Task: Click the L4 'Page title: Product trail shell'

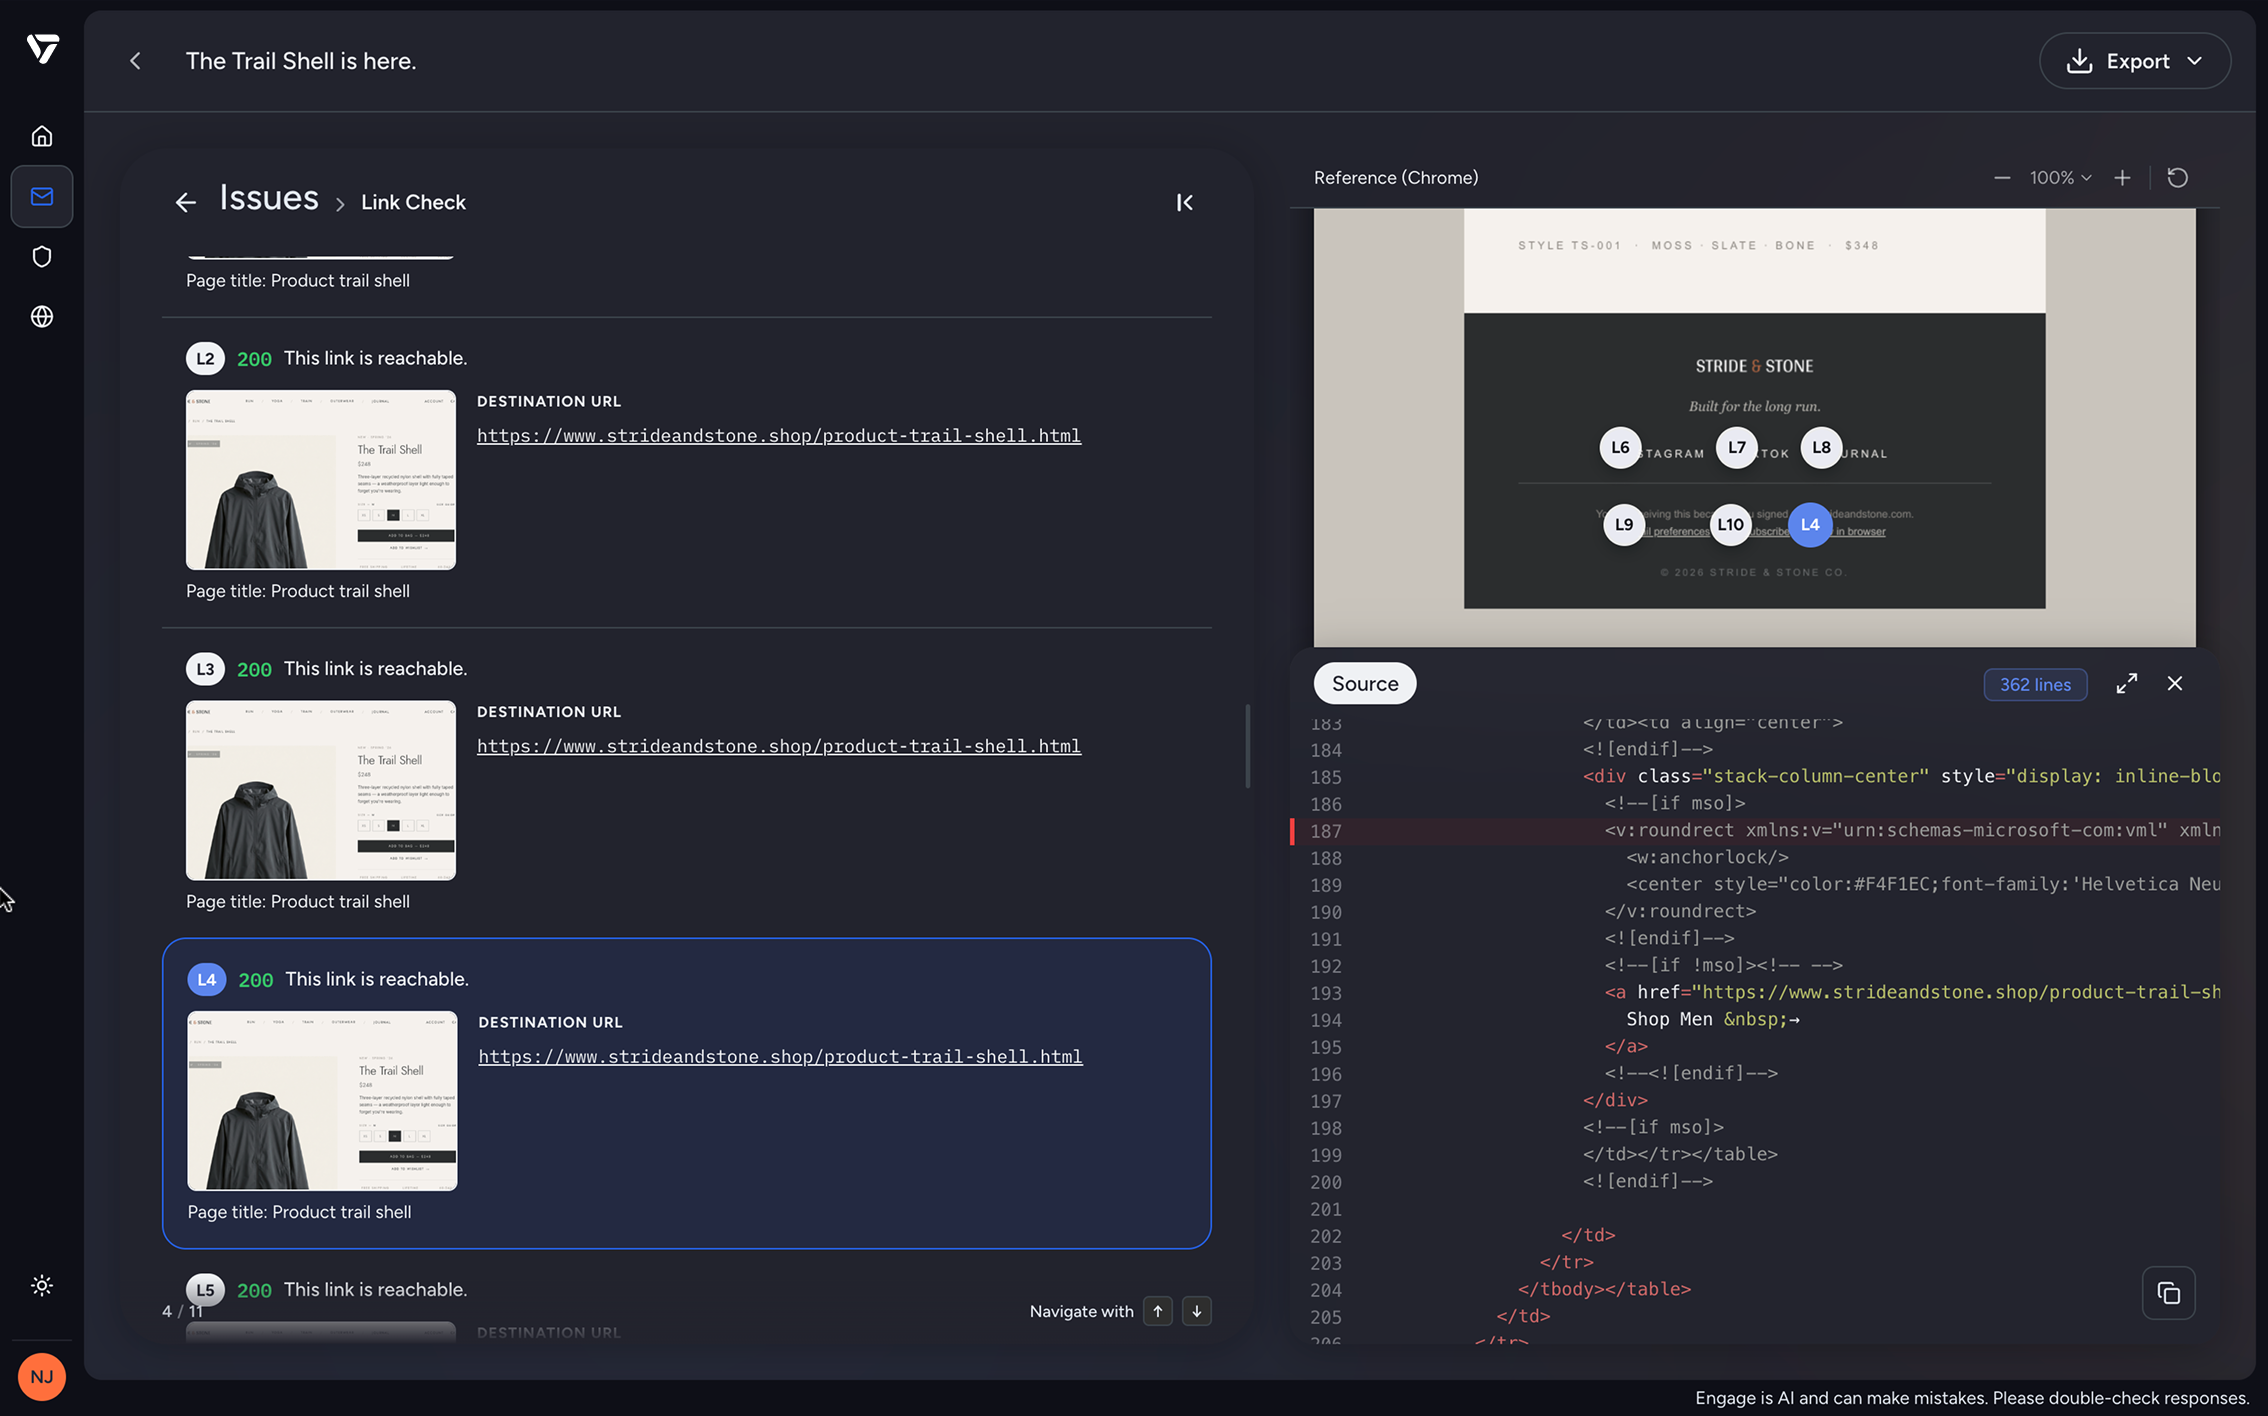Action: [299, 1212]
